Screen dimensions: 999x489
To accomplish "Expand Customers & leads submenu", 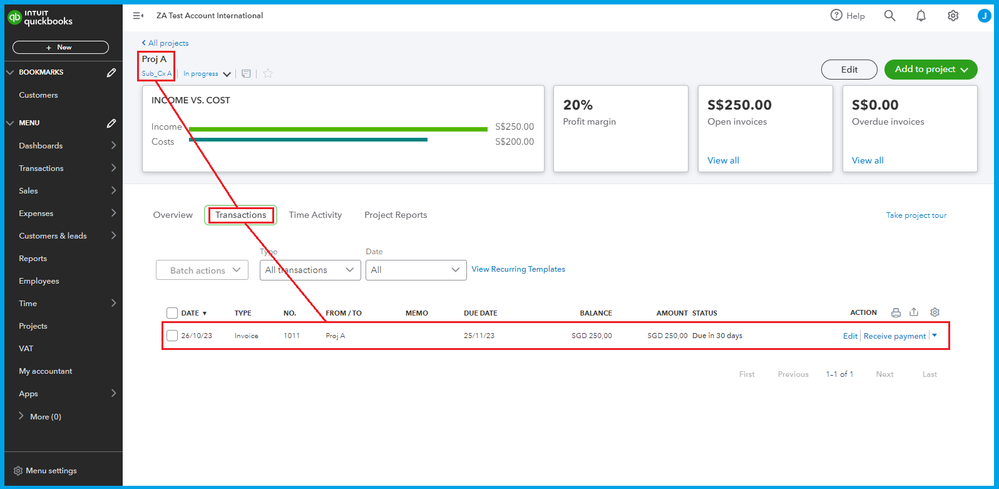I will 113,236.
